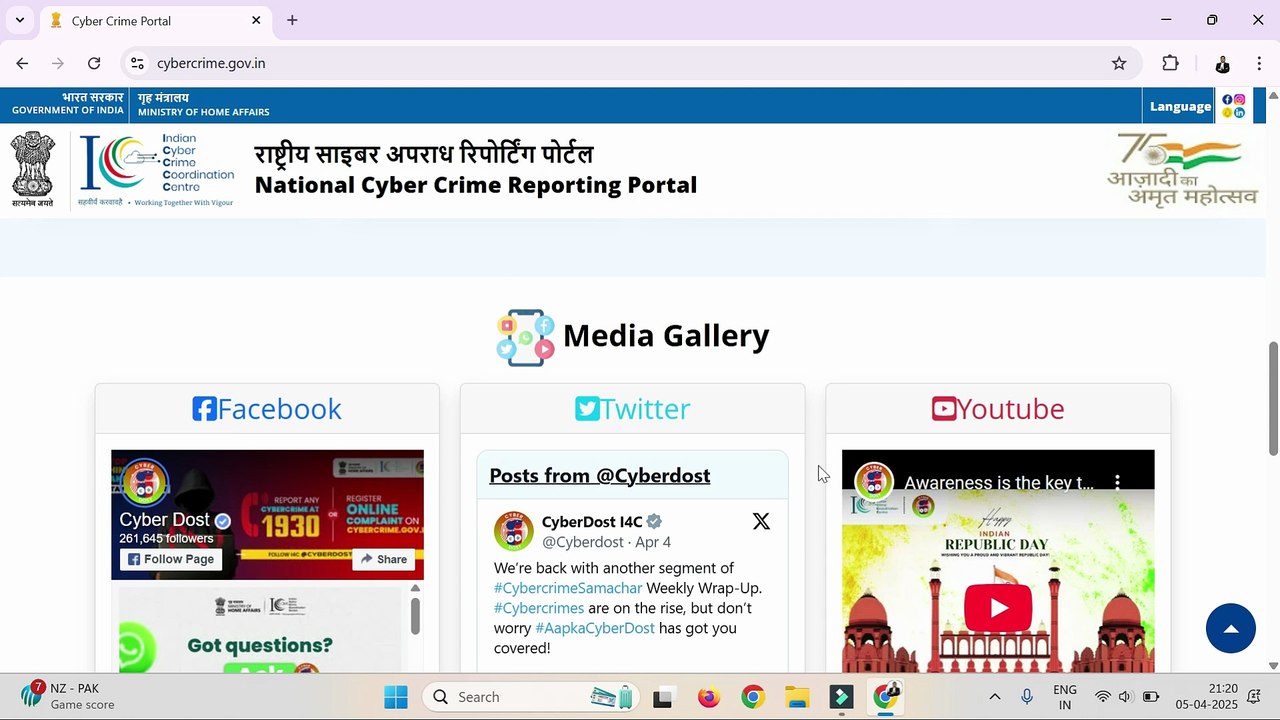Open Windows Start menu
The height and width of the screenshot is (720, 1280).
coord(396,697)
